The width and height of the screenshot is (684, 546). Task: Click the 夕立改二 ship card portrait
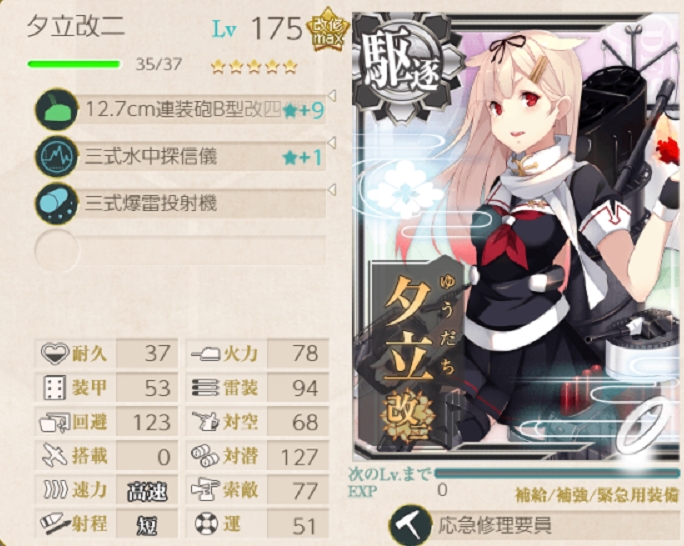[517, 236]
